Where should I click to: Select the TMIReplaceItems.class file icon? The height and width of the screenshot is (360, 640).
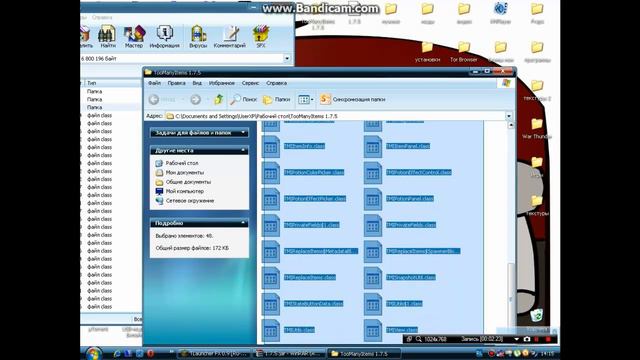(x=271, y=278)
